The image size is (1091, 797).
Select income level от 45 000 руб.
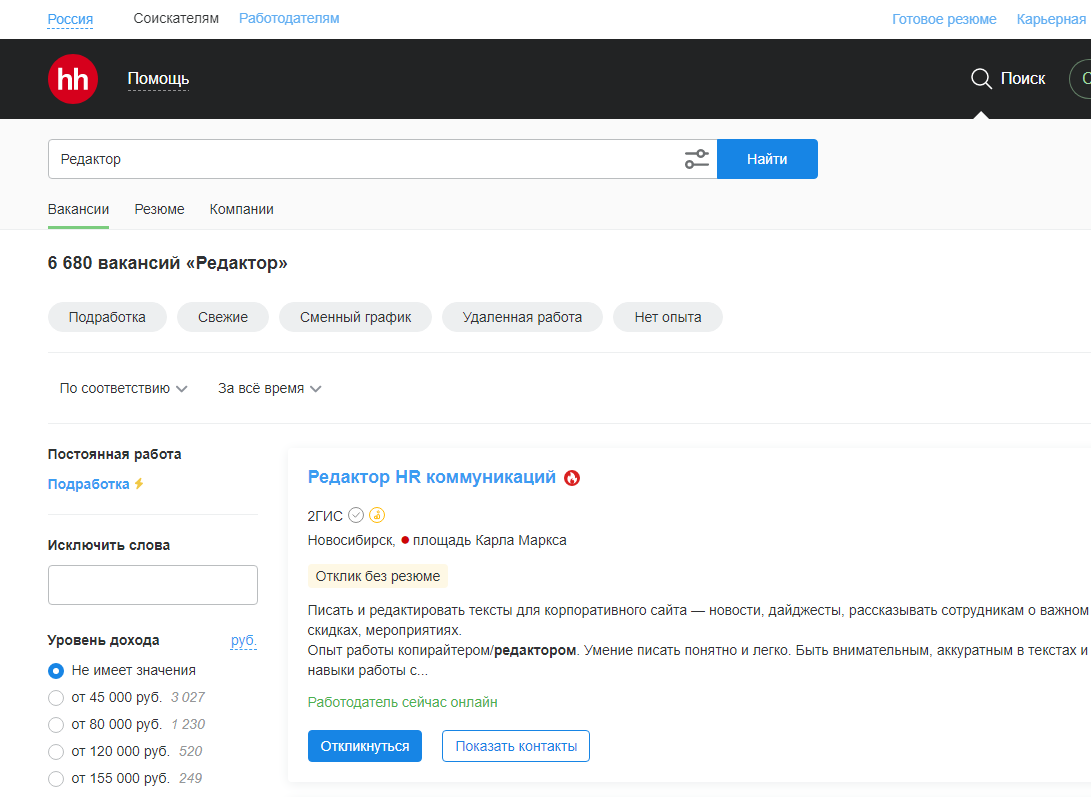click(x=56, y=697)
